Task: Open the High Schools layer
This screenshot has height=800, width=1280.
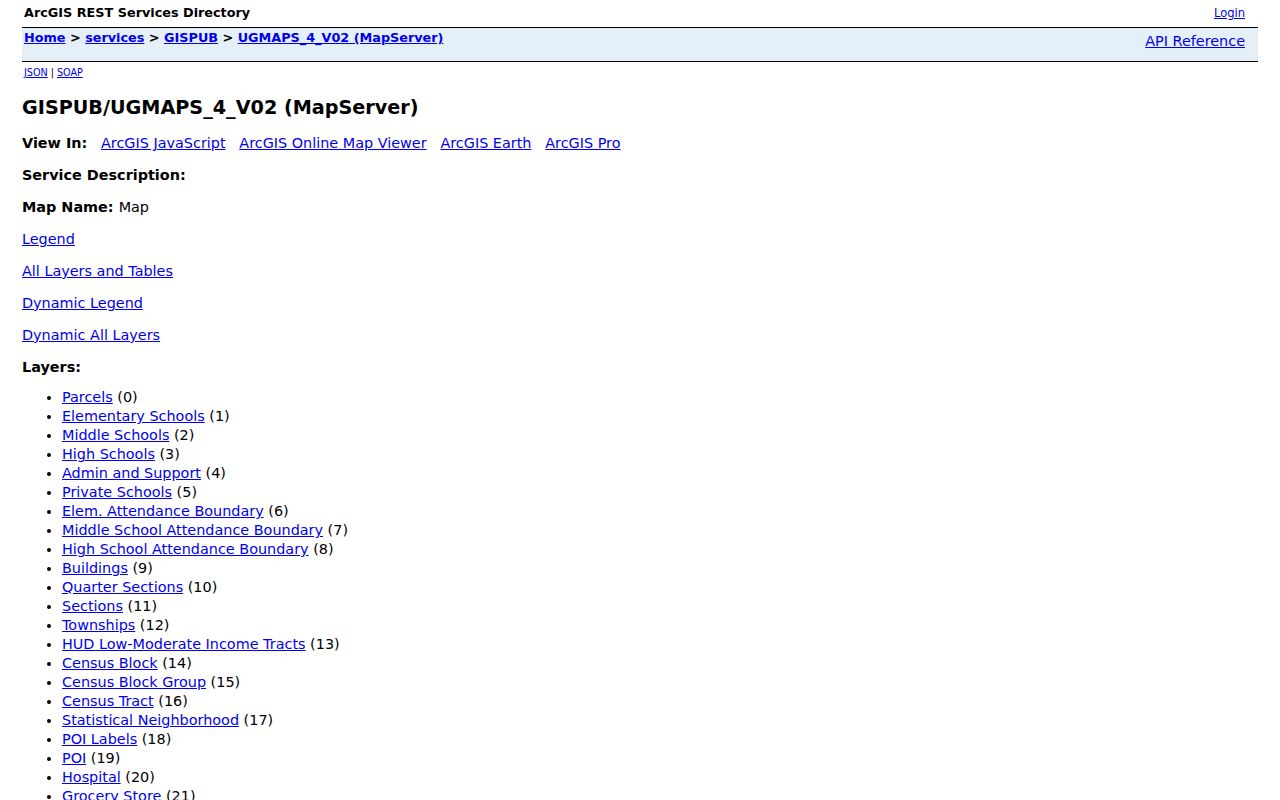Action: 108,454
